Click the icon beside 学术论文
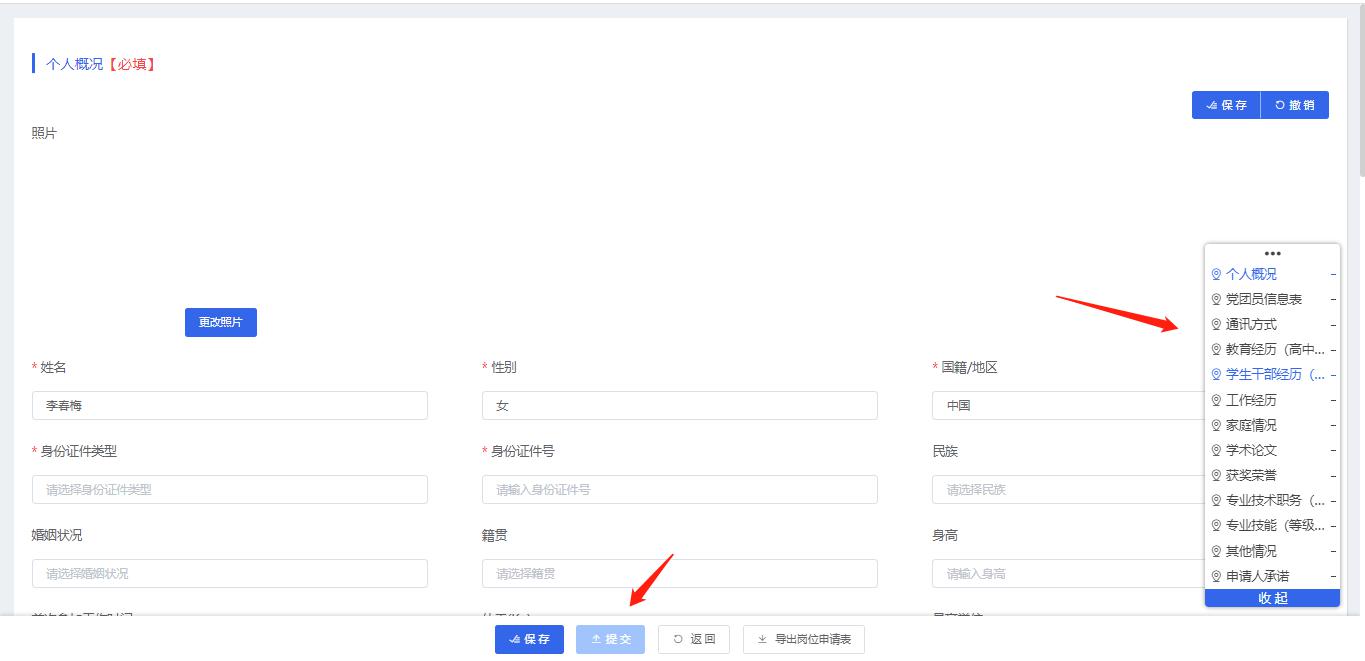This screenshot has height=661, width=1365. click(x=1214, y=450)
